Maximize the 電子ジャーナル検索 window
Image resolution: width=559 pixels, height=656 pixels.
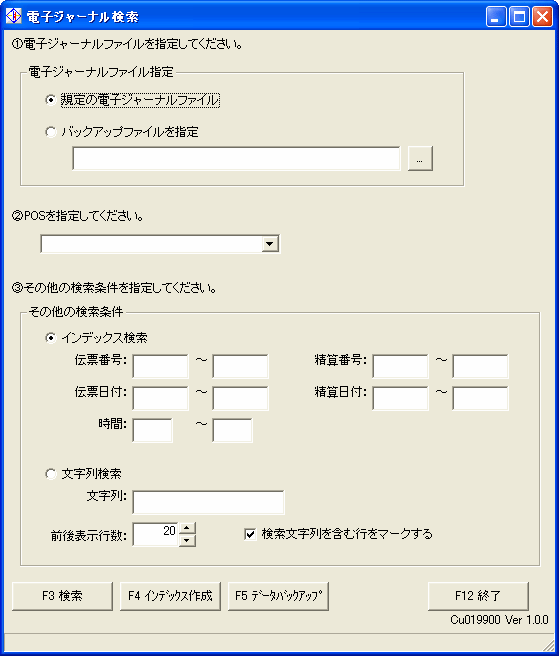pyautogui.click(x=519, y=17)
